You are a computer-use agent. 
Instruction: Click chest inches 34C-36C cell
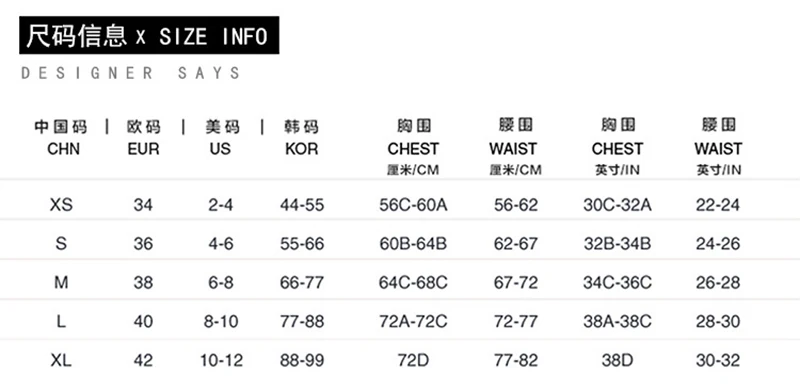click(x=617, y=282)
